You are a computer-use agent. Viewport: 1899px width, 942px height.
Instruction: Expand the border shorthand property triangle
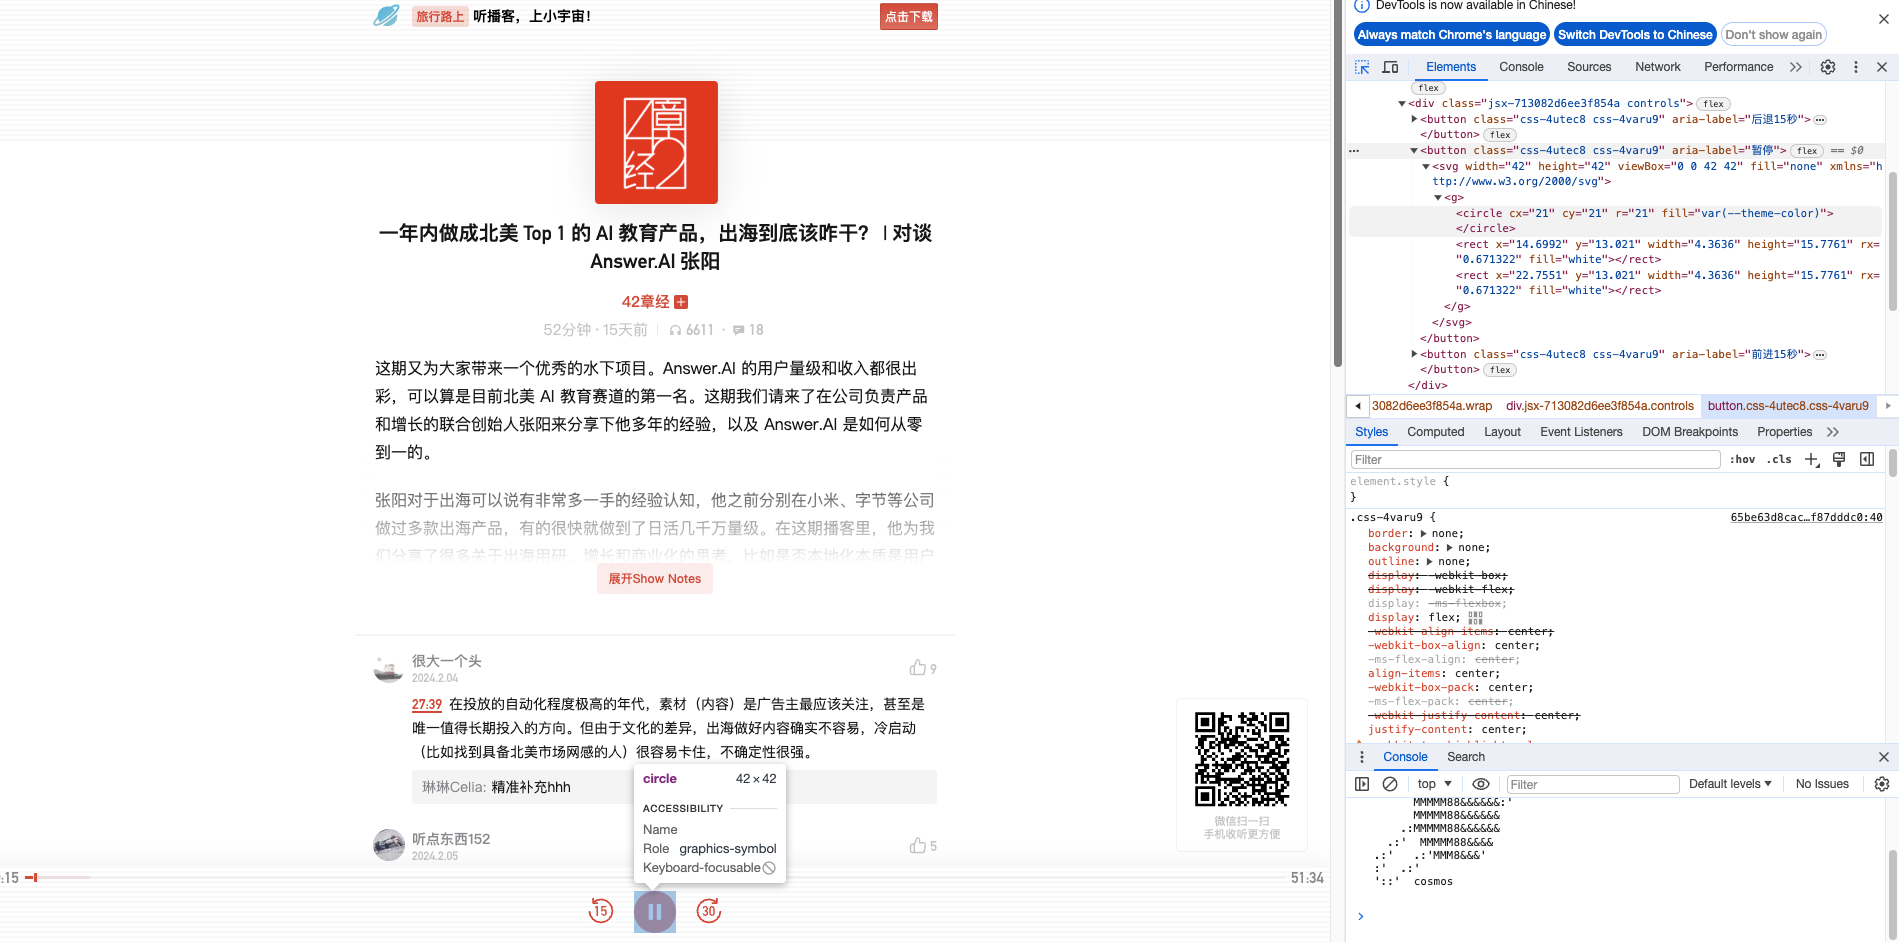(1424, 534)
